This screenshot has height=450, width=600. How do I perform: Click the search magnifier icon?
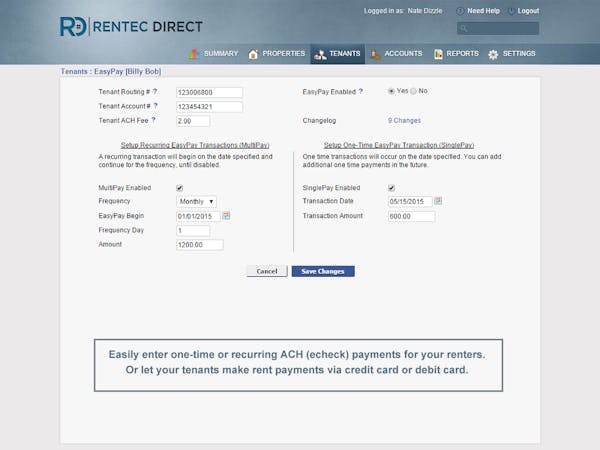[463, 28]
